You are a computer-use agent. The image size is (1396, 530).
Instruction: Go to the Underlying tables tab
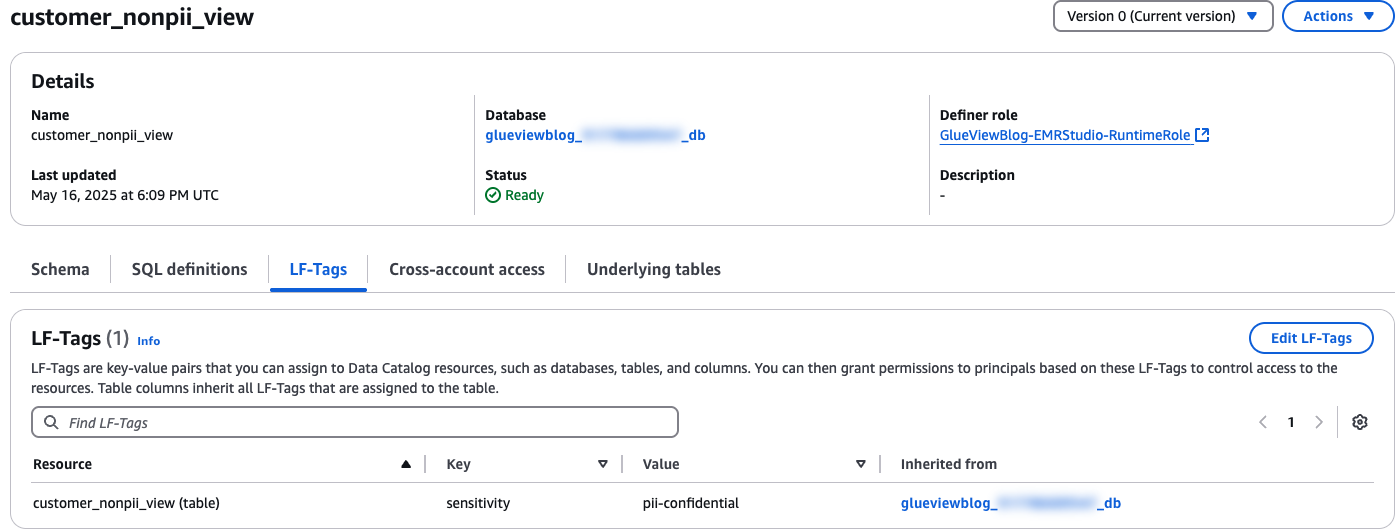point(653,269)
